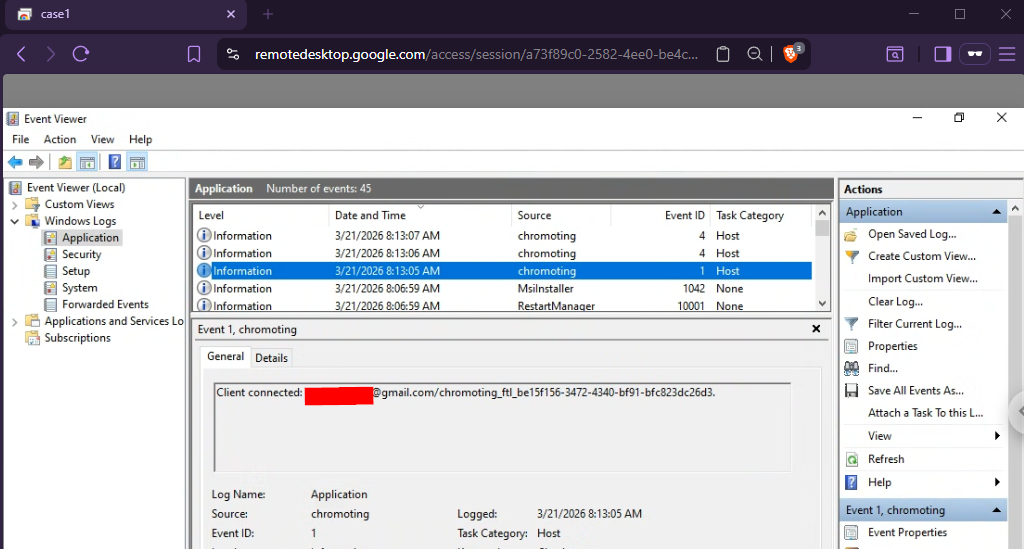Select Security log in tree
The image size is (1024, 549).
(81, 255)
